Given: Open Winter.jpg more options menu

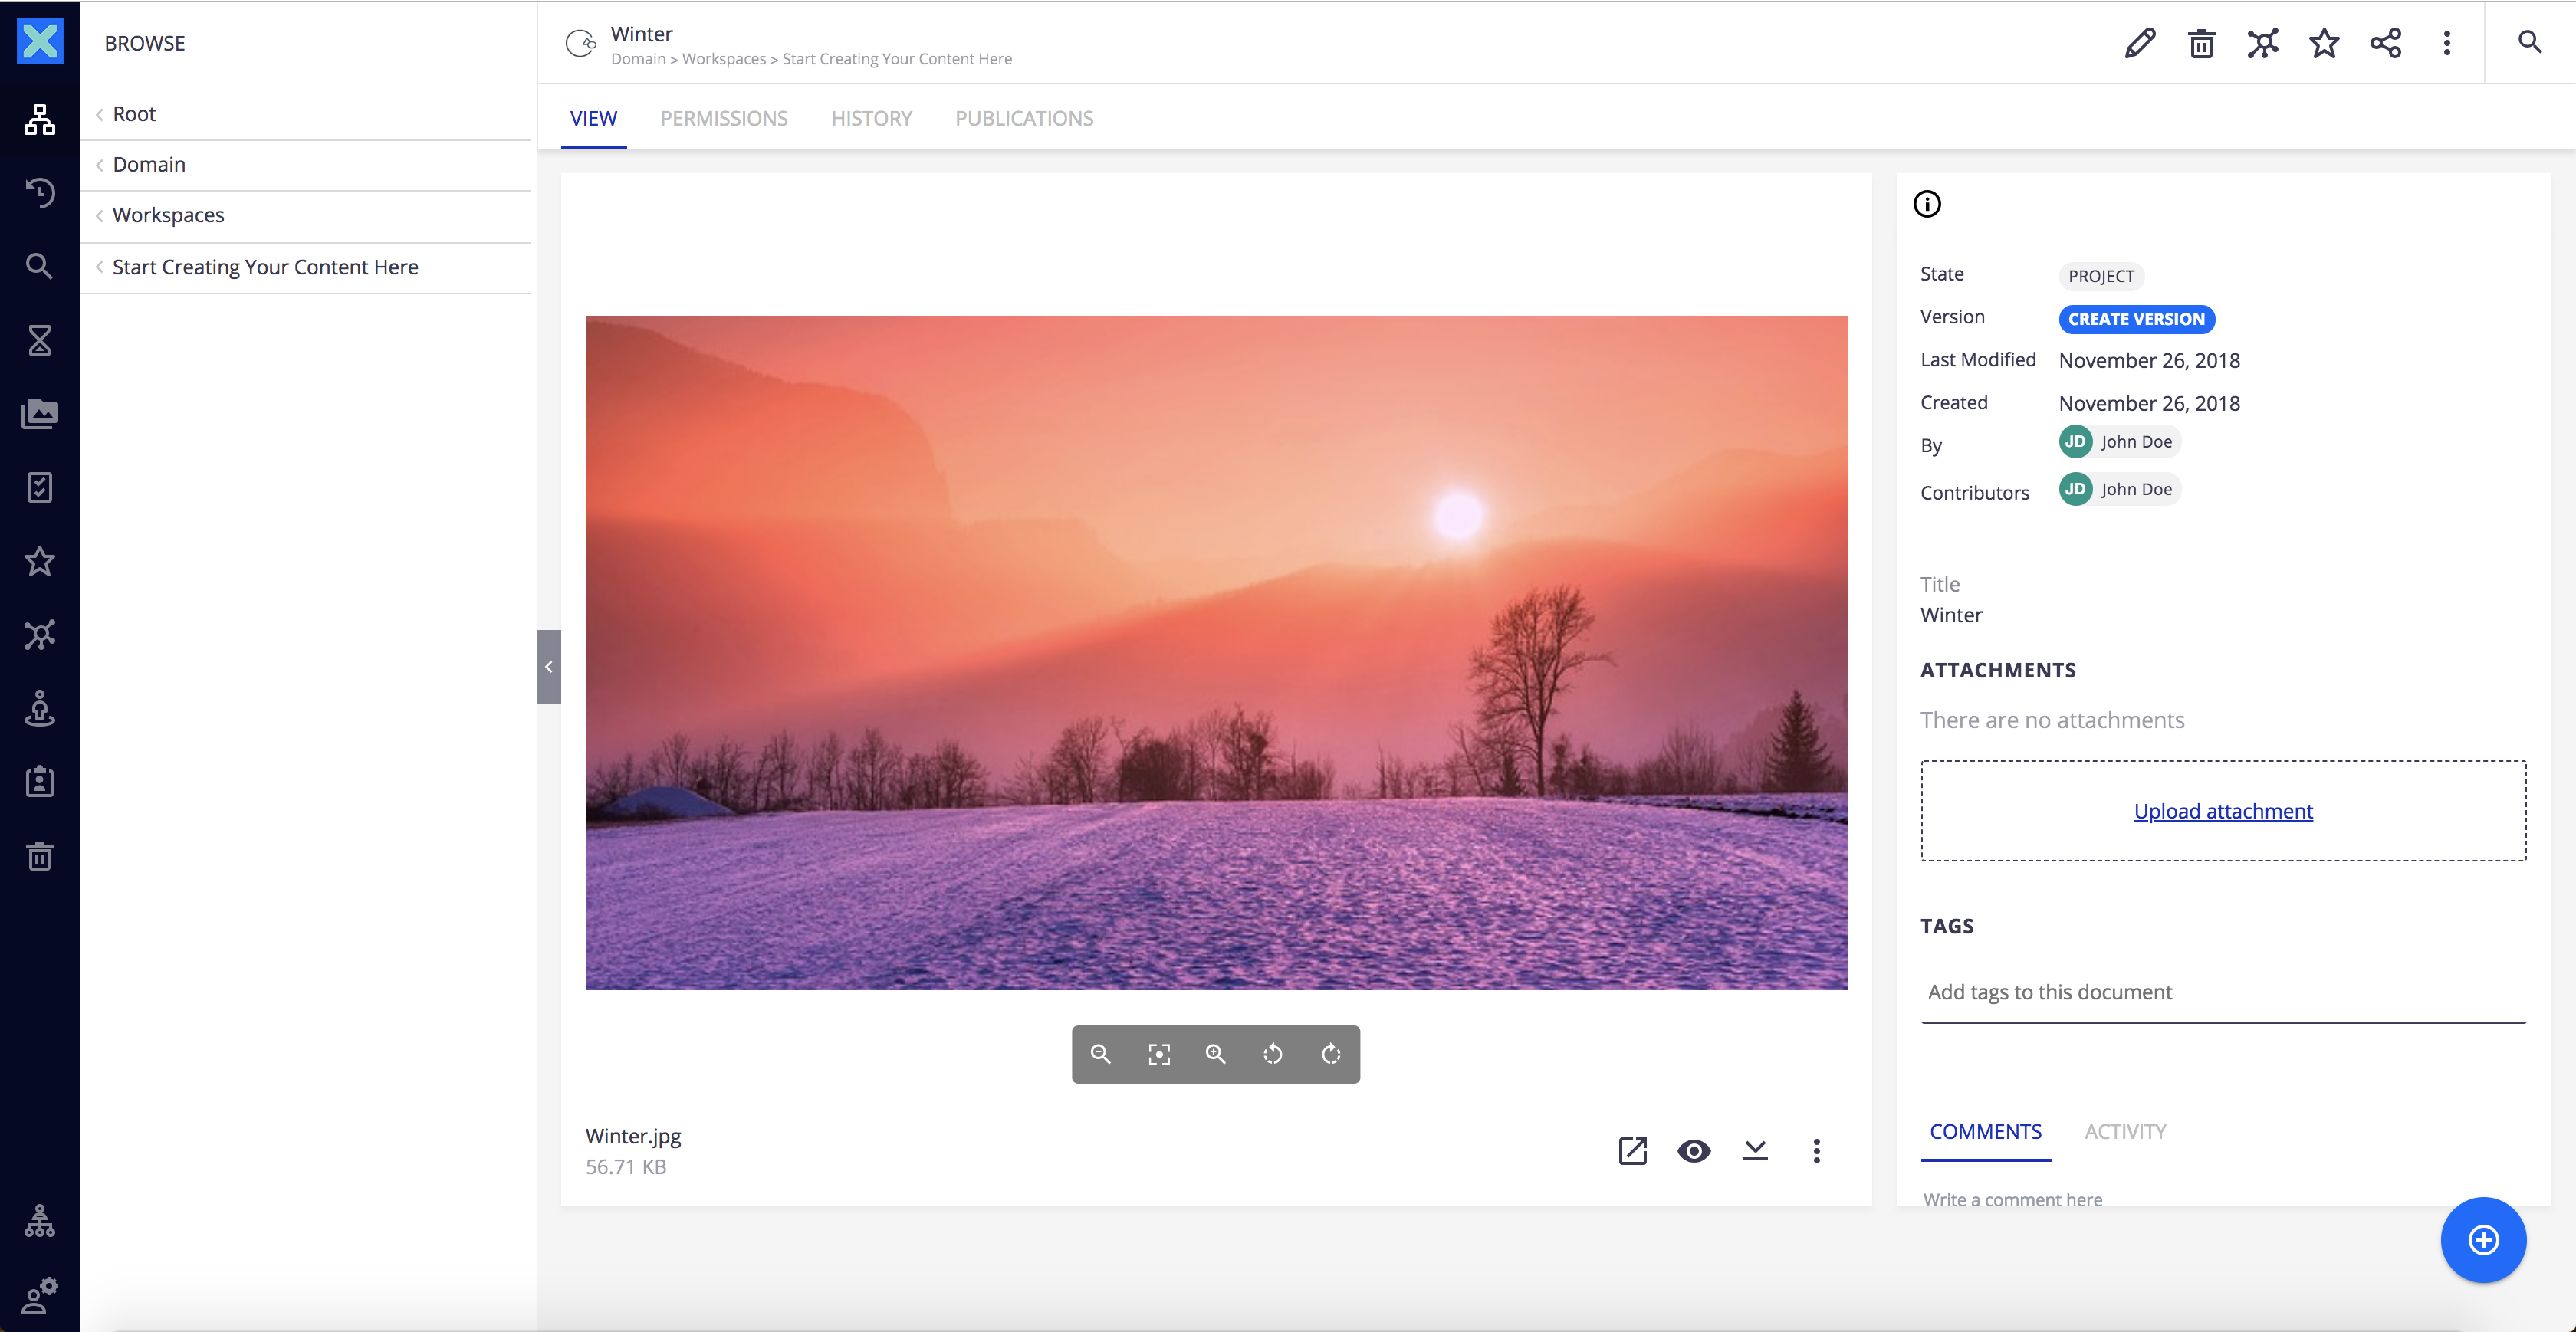Looking at the screenshot, I should pos(1817,1151).
